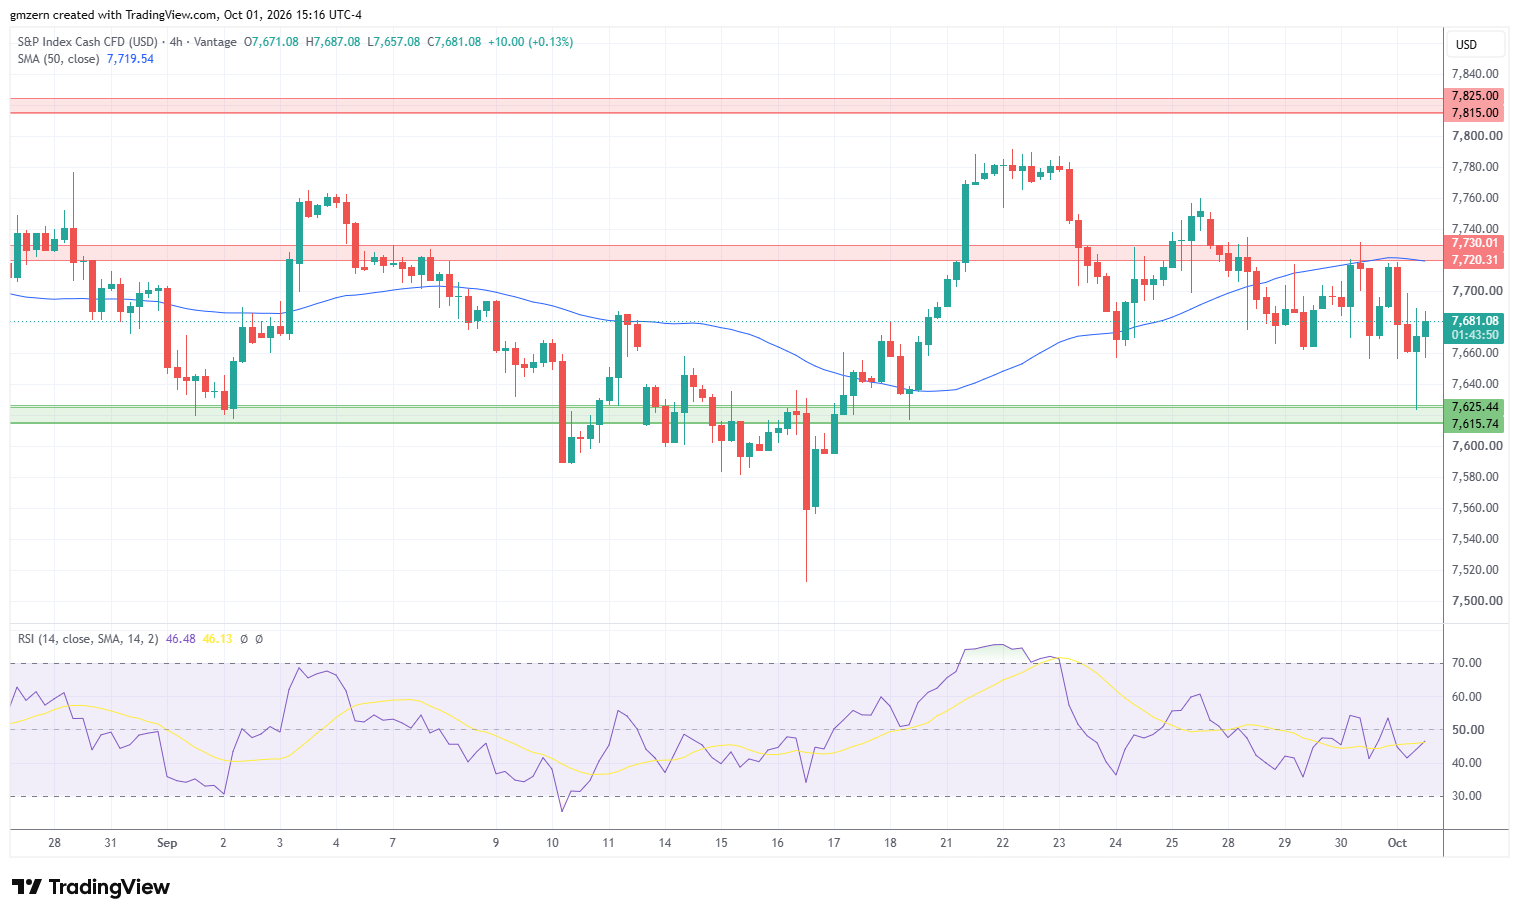Select the 7,825.00 resistance price label

(x=1474, y=96)
